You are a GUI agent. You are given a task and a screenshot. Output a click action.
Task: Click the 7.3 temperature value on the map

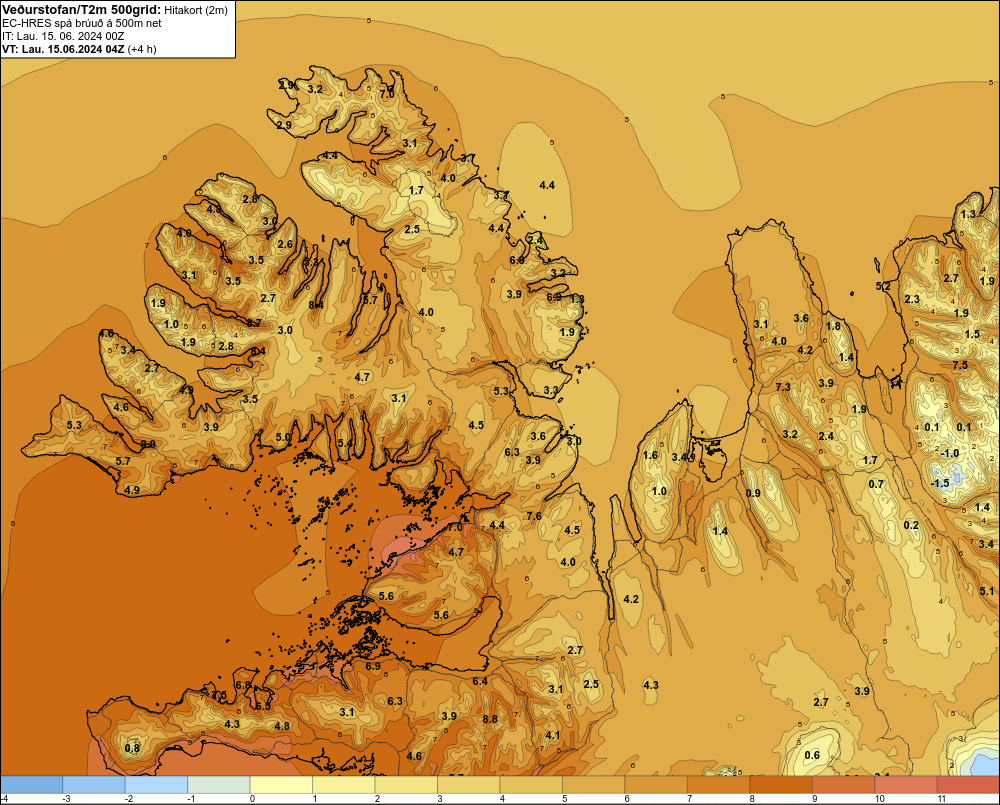coord(783,387)
